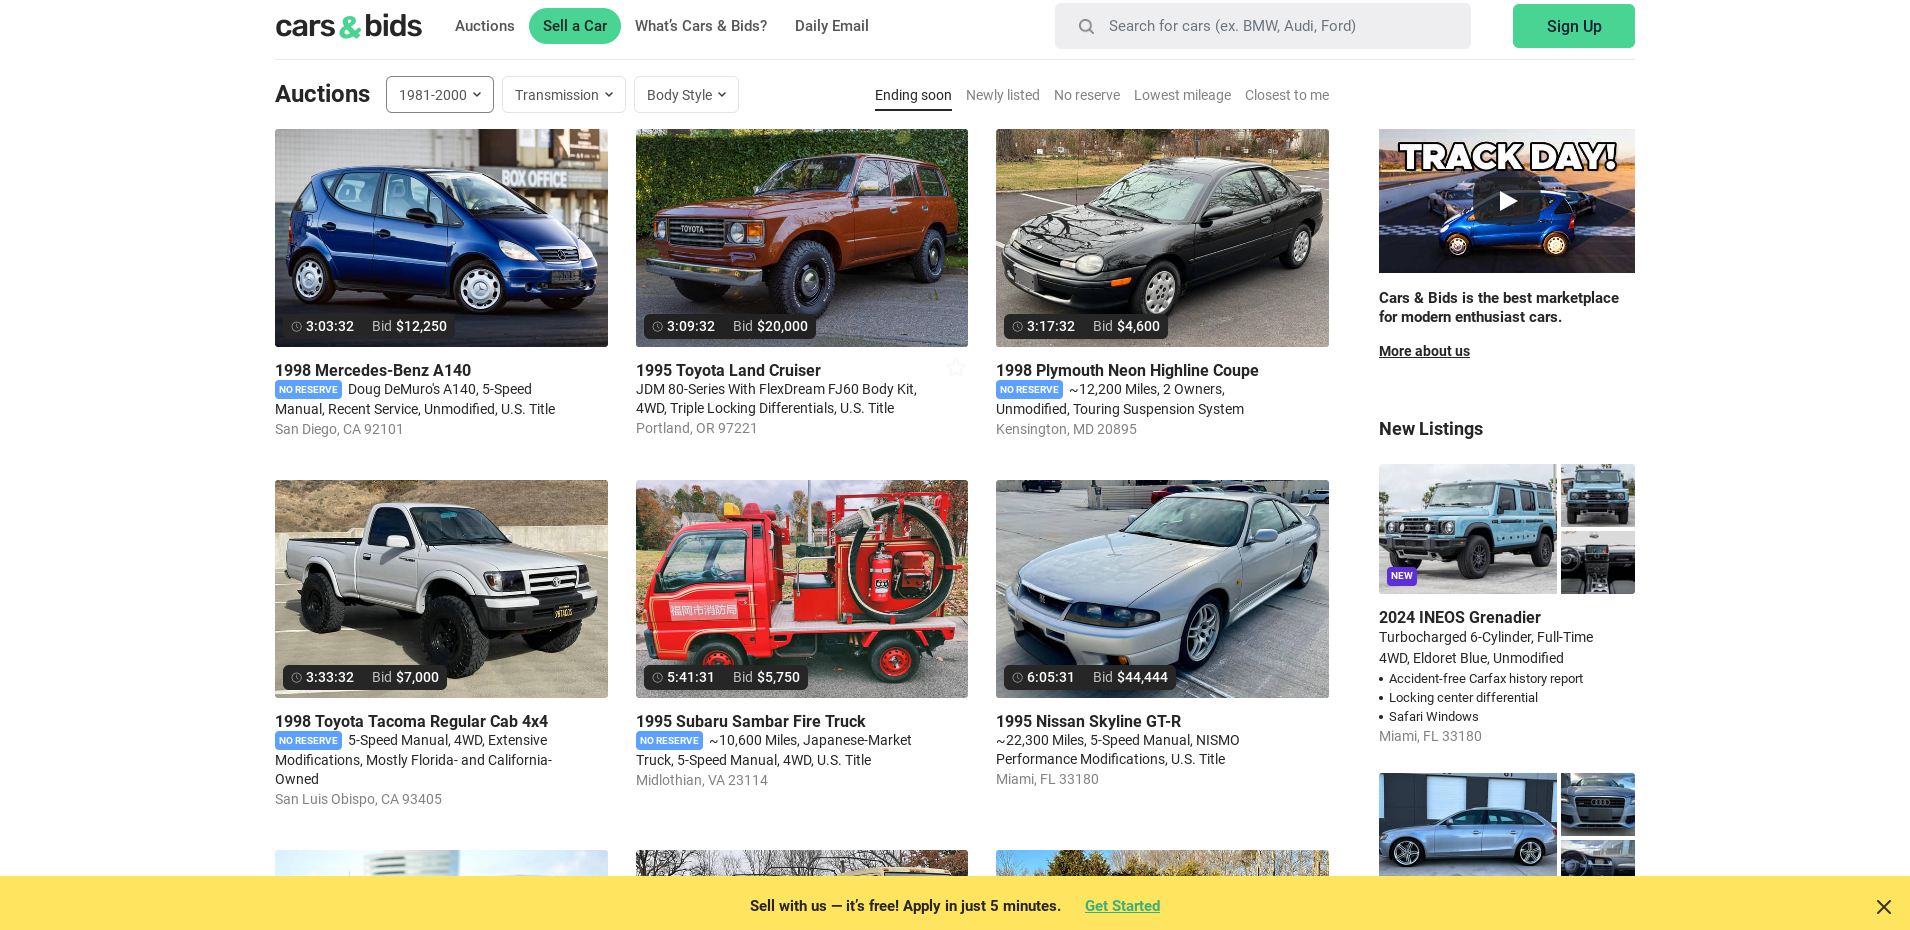Toggle the No reserve sort filter

[x=1087, y=95]
